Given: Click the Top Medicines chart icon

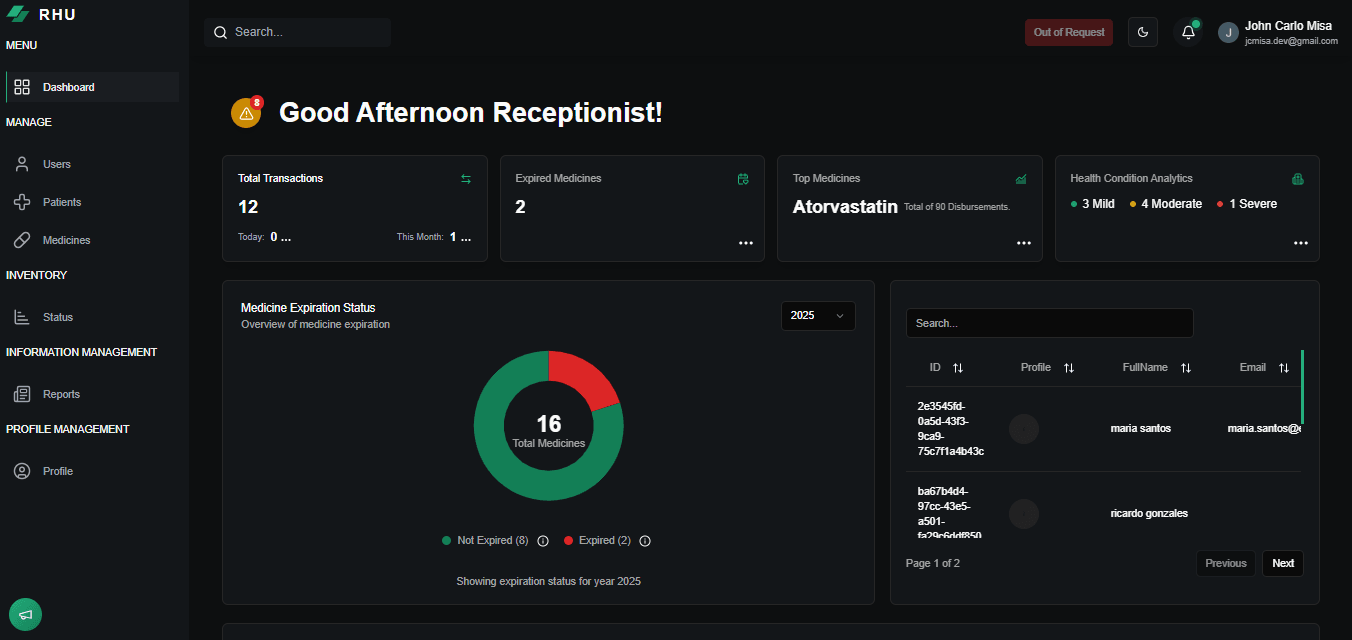Looking at the screenshot, I should [1021, 179].
